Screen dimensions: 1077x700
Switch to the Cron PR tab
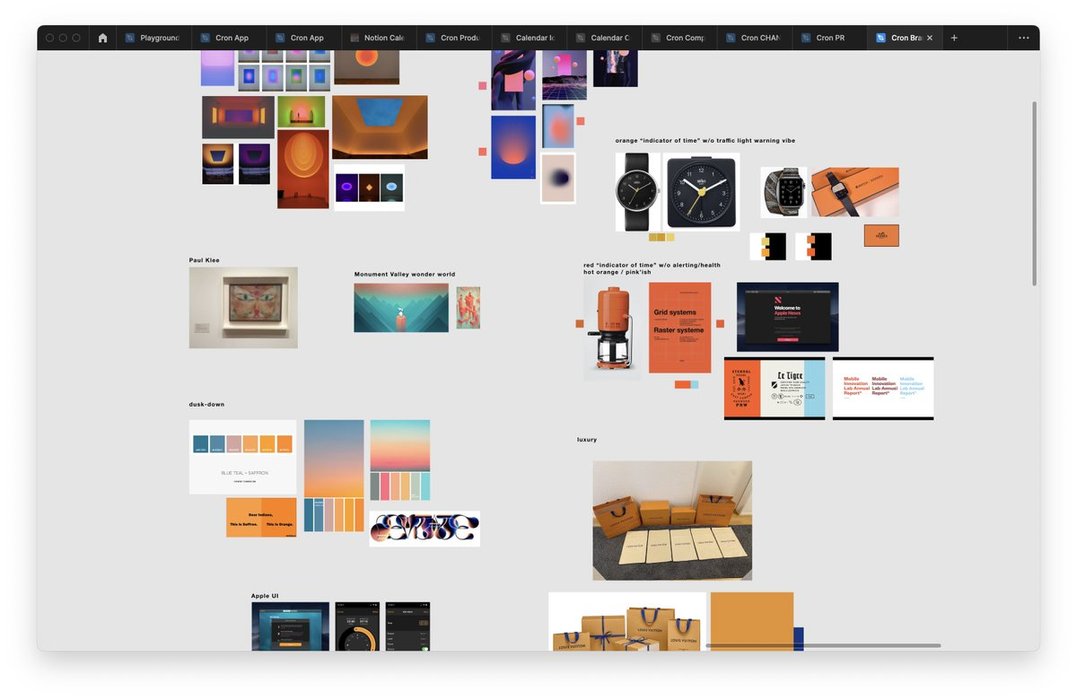pos(829,38)
